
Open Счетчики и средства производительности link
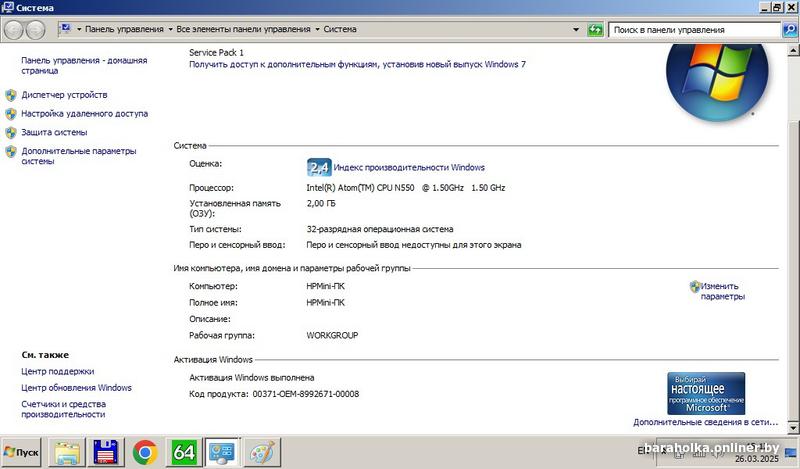point(64,409)
